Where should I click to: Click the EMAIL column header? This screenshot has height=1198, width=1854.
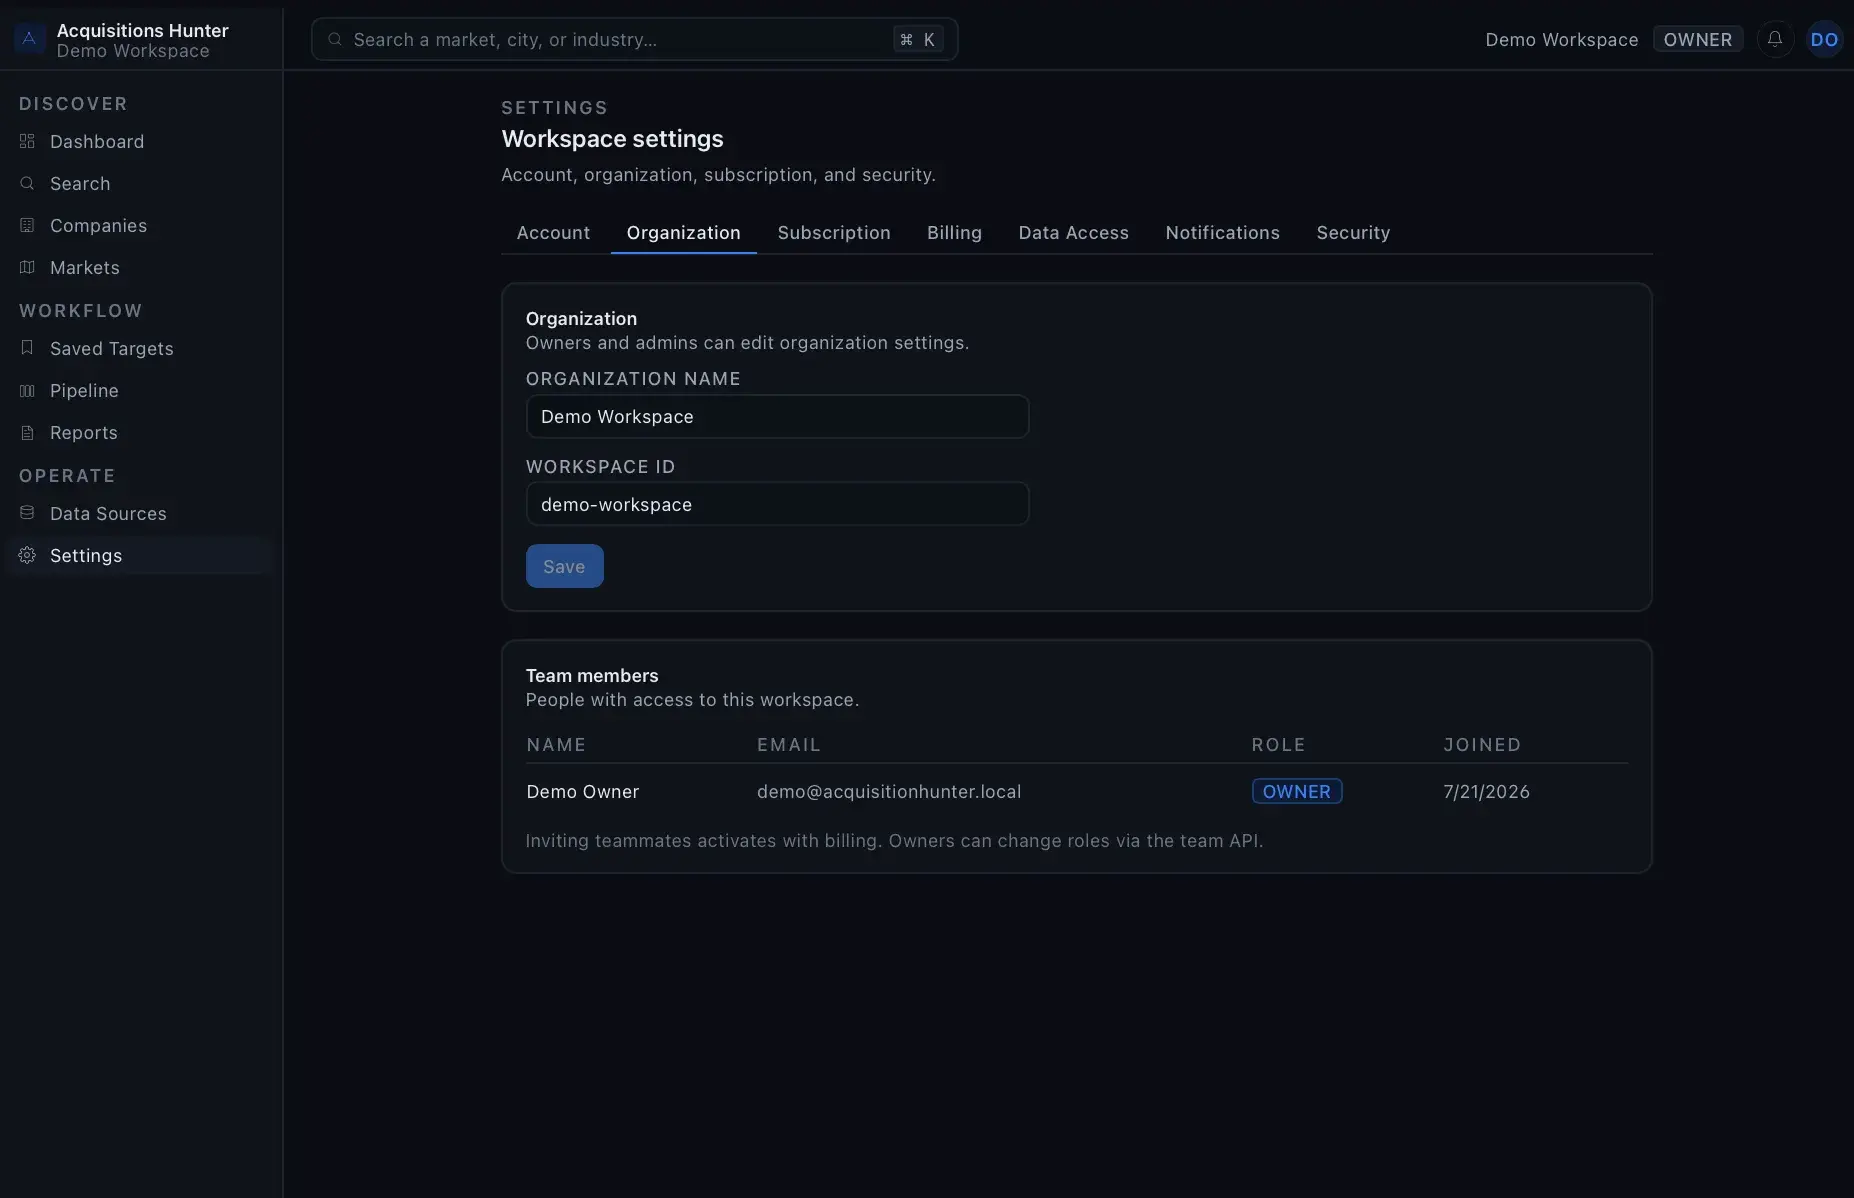[x=789, y=744]
